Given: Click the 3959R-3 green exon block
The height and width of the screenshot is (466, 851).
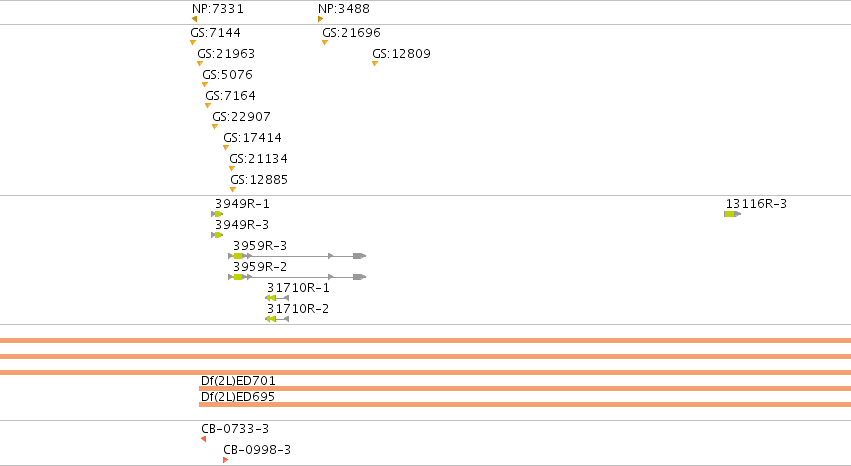Looking at the screenshot, I should (238, 256).
